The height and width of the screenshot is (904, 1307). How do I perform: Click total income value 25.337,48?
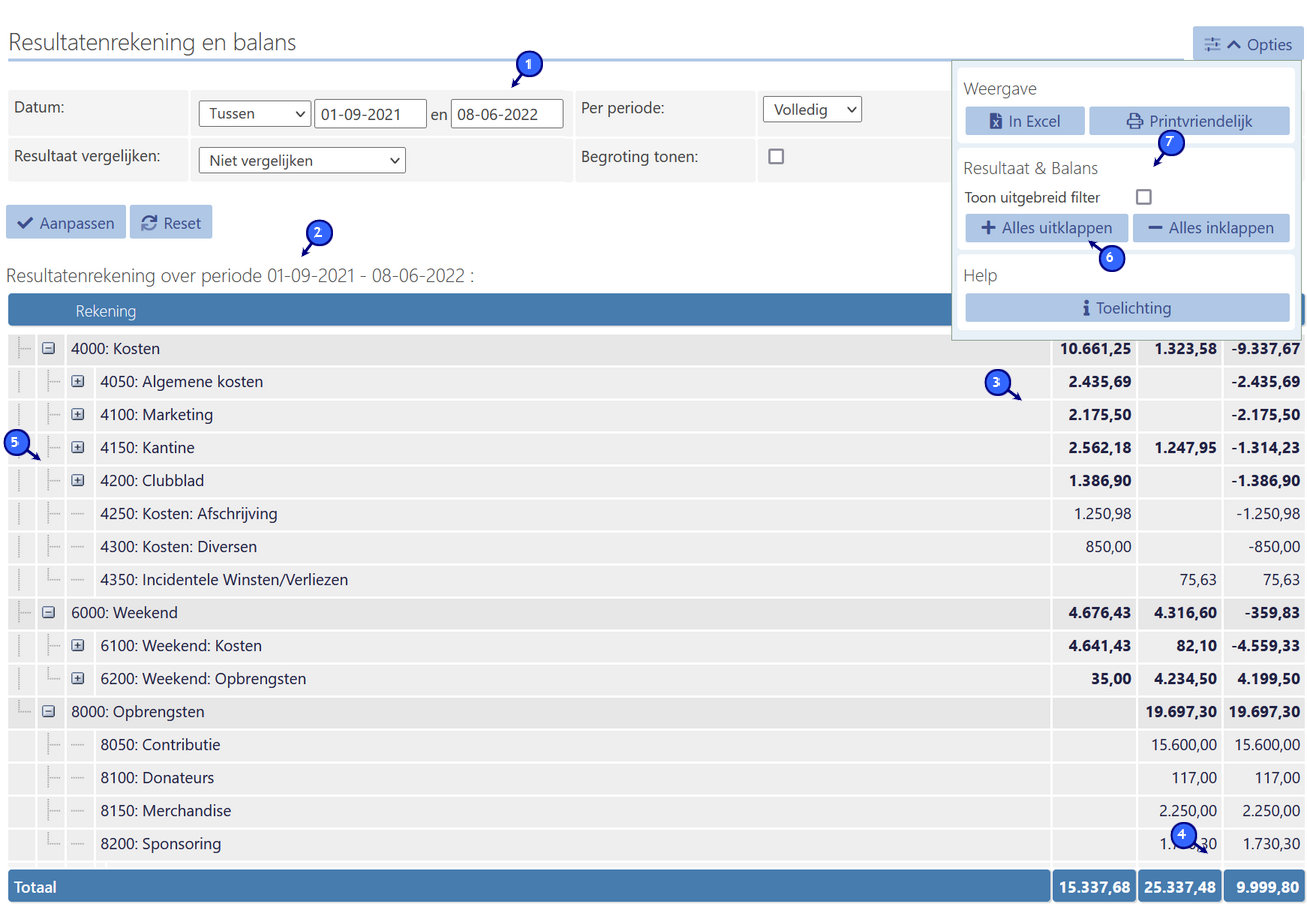(1179, 887)
